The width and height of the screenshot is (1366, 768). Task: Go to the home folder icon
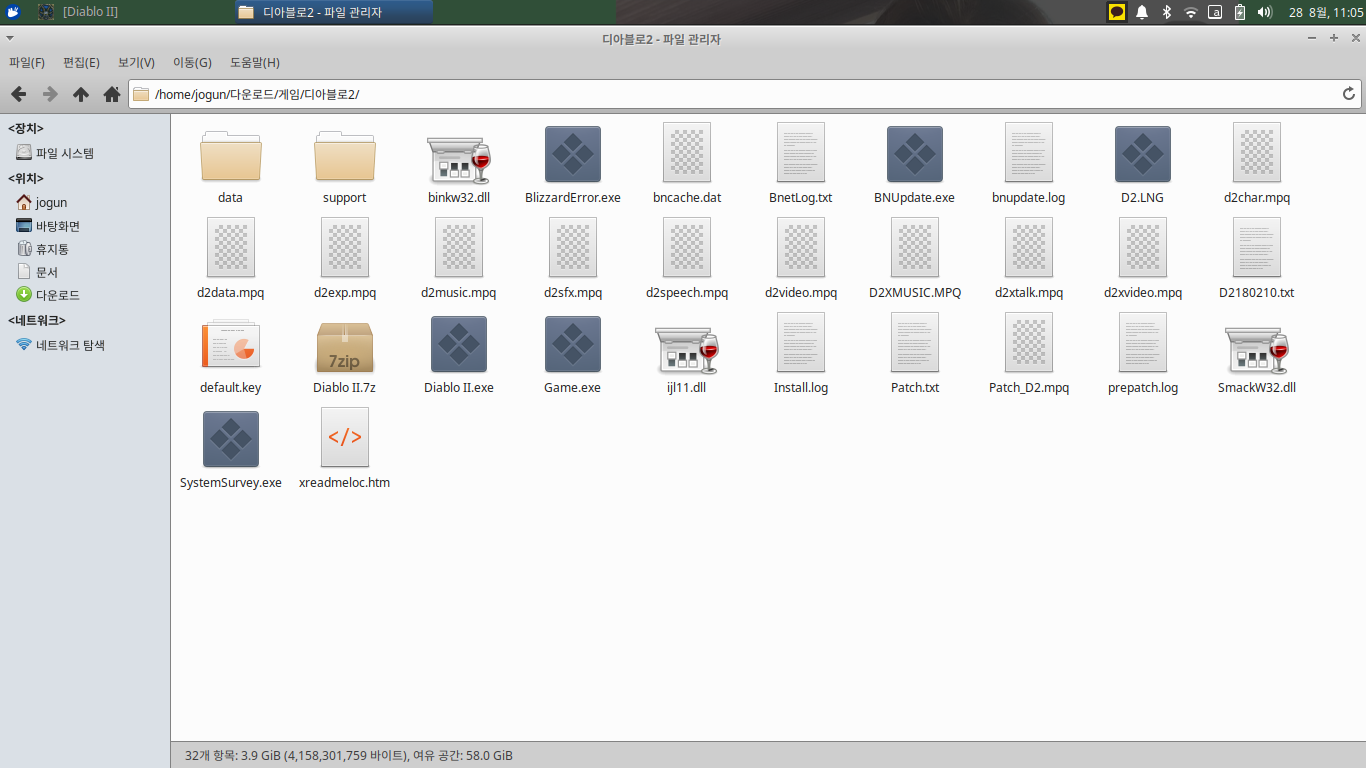coord(112,94)
